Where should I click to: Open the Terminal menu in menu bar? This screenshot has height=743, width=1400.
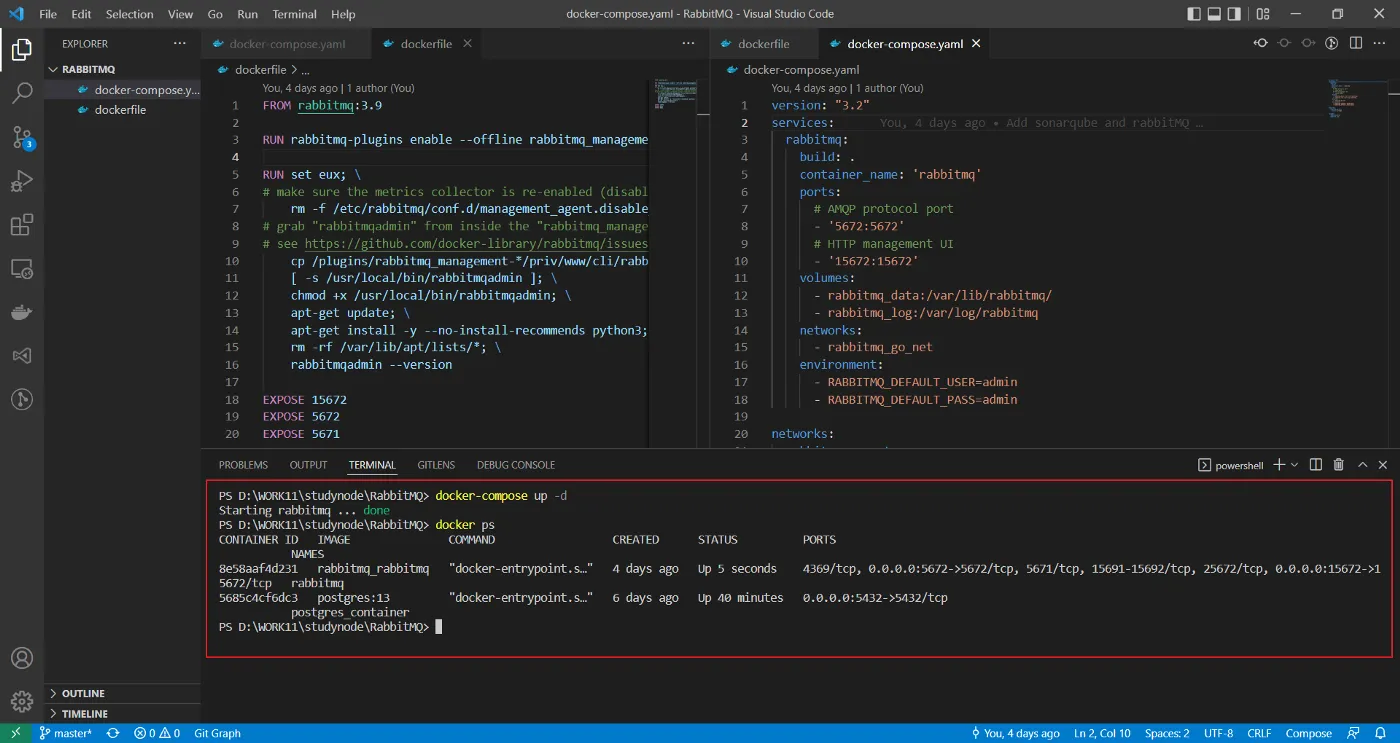tap(294, 14)
